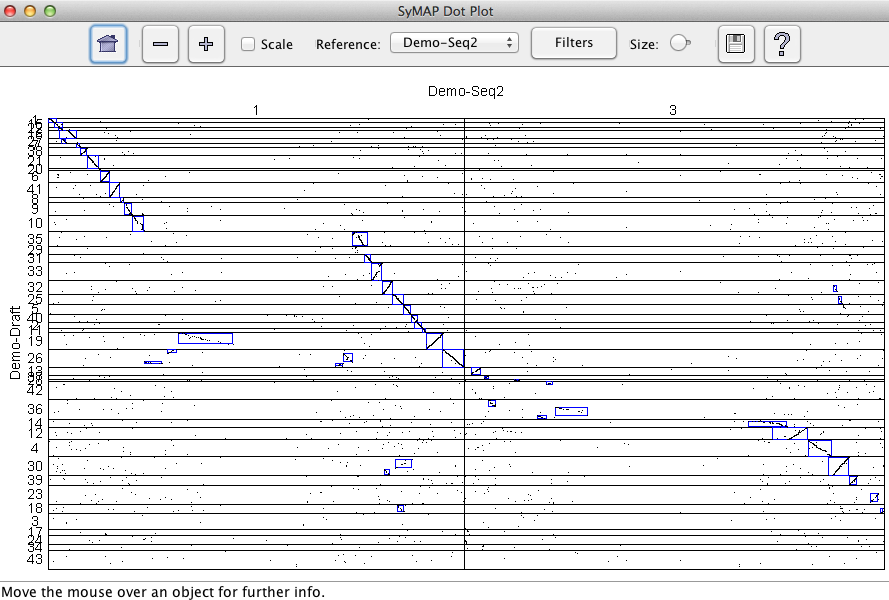Viewport: 889px width, 600px height.
Task: Select the blue synteny block in row 39
Action: (853, 480)
